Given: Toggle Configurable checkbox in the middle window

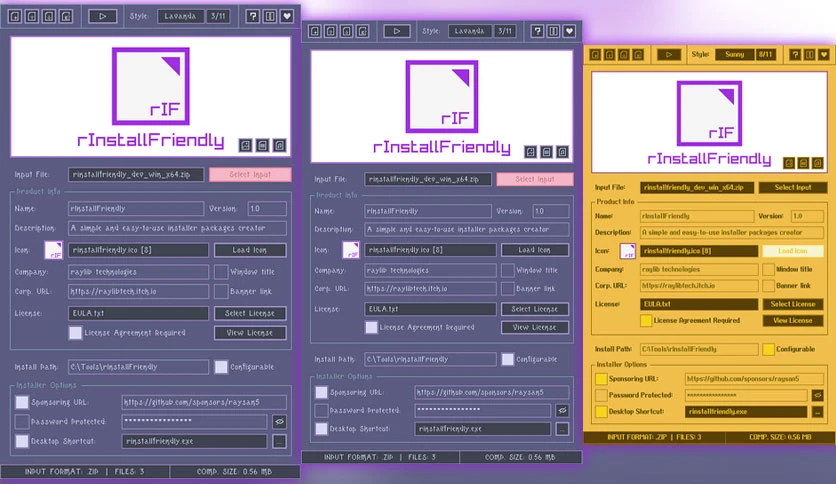Looking at the screenshot, I should (x=508, y=359).
